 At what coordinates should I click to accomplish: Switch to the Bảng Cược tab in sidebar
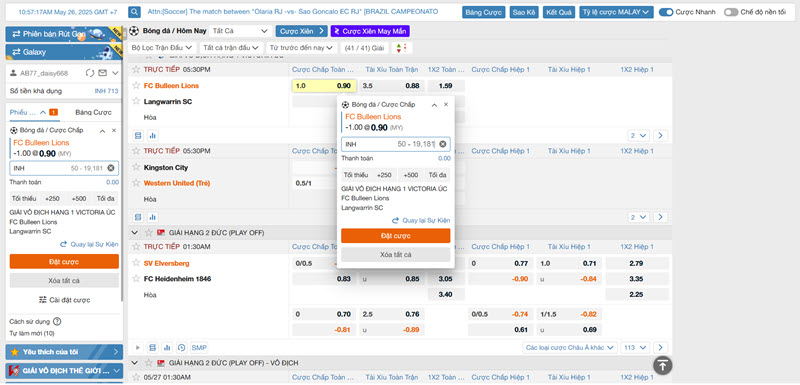tap(93, 112)
